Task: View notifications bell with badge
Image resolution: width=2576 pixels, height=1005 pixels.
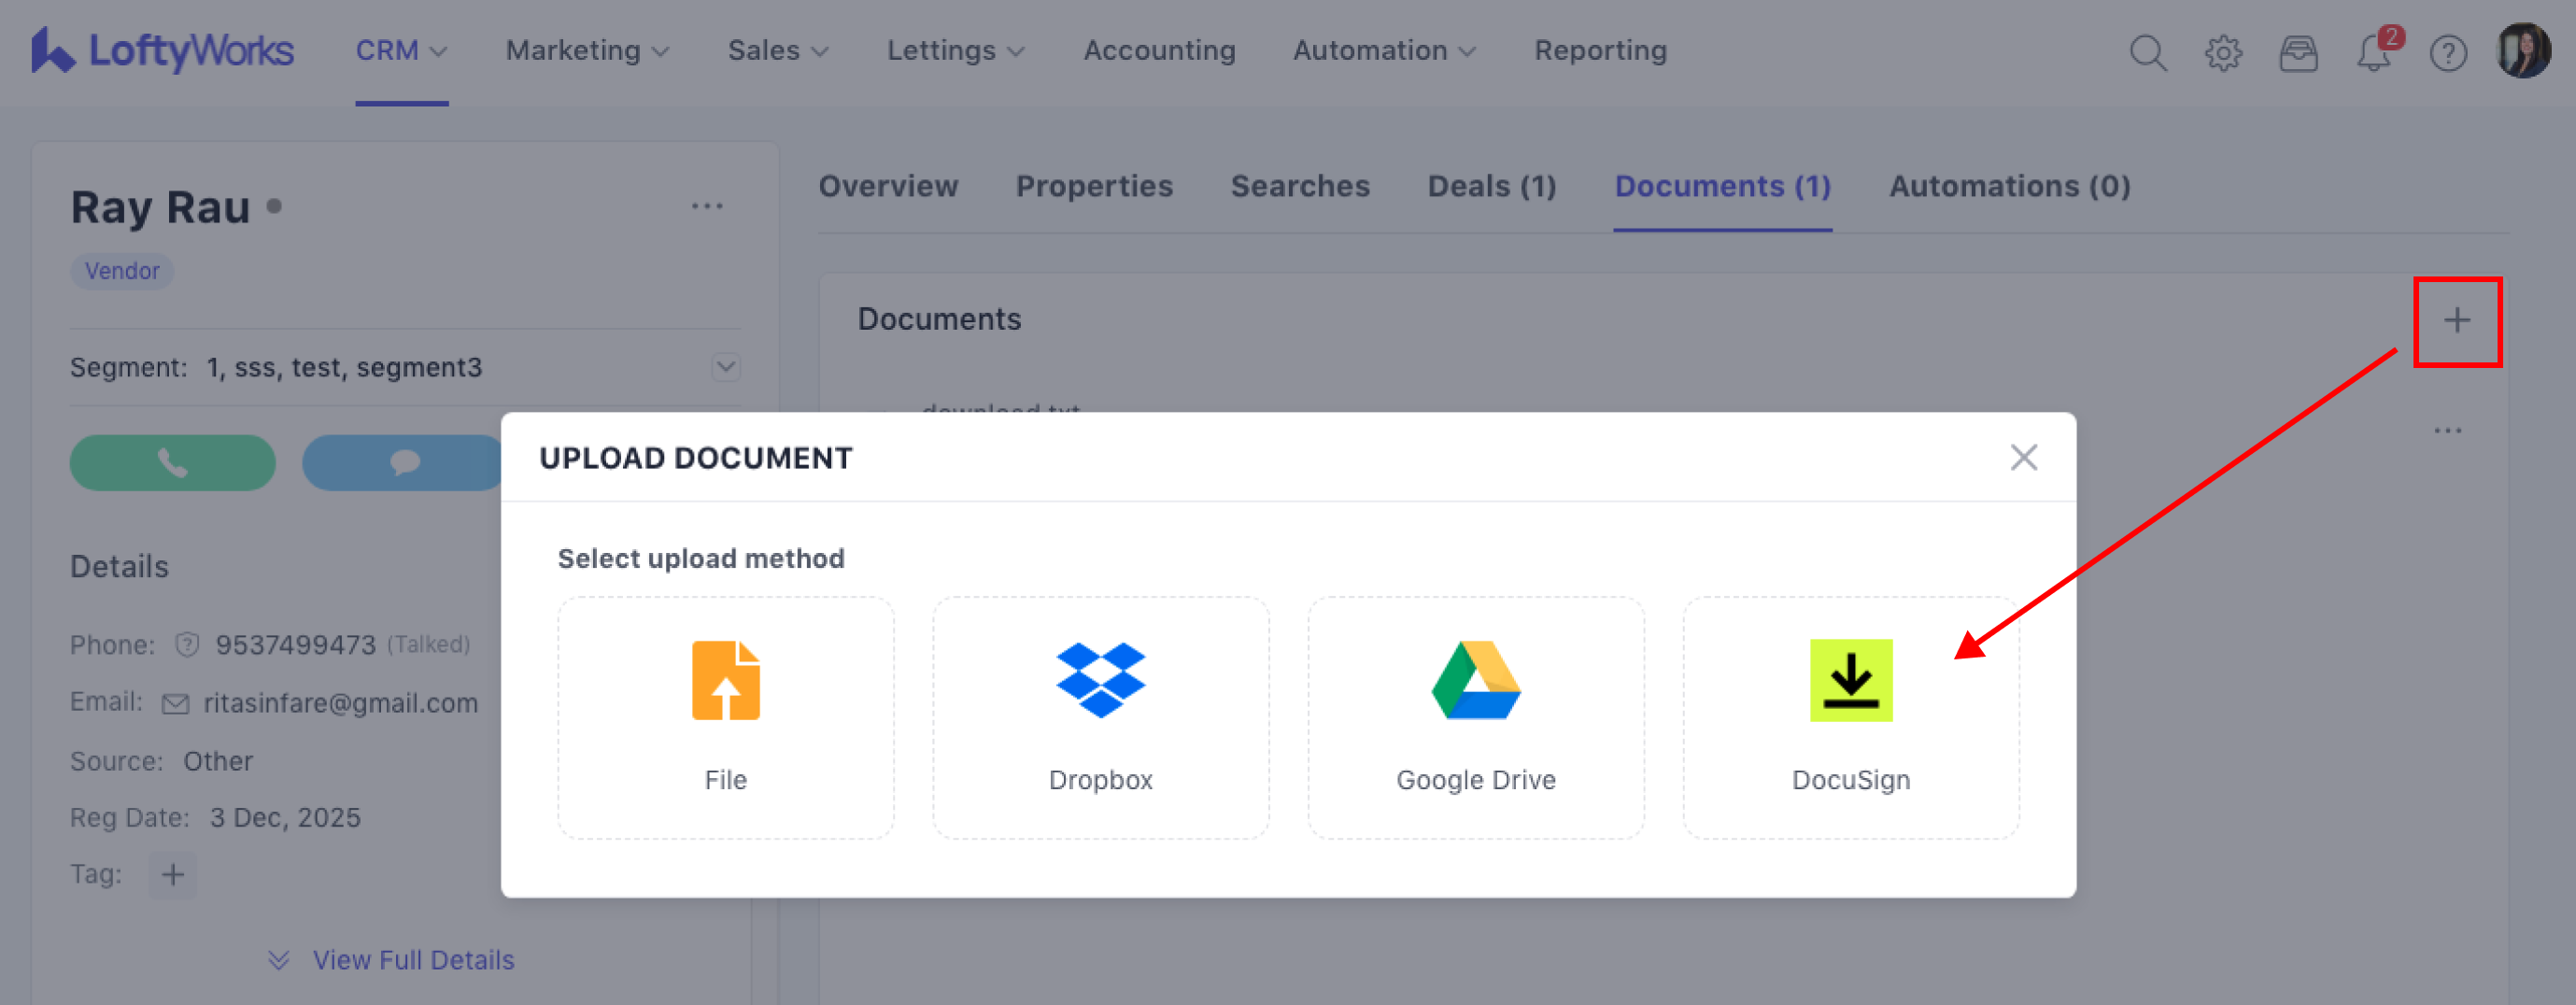Action: pos(2373,52)
